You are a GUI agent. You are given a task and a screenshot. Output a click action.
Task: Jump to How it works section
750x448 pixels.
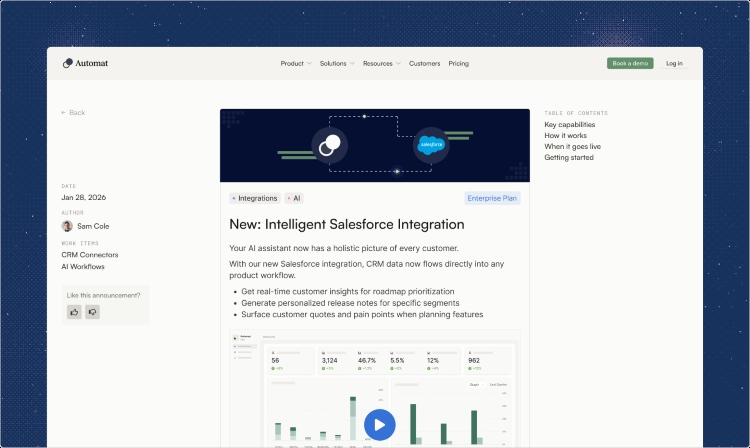coord(565,136)
